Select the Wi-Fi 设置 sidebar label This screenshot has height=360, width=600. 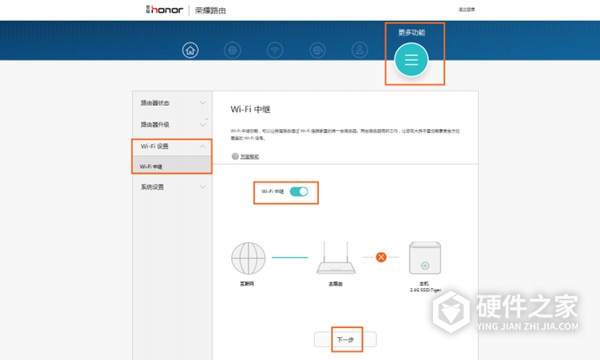pyautogui.click(x=155, y=146)
